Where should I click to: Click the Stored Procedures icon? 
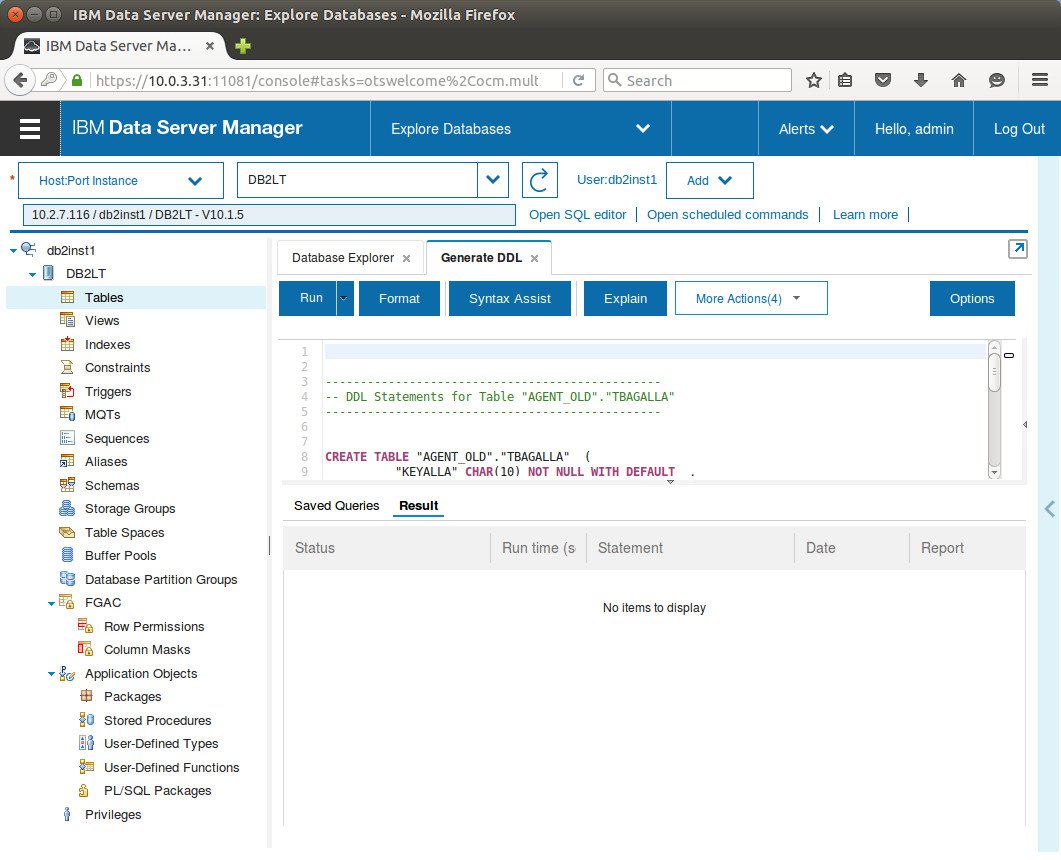pyautogui.click(x=86, y=720)
